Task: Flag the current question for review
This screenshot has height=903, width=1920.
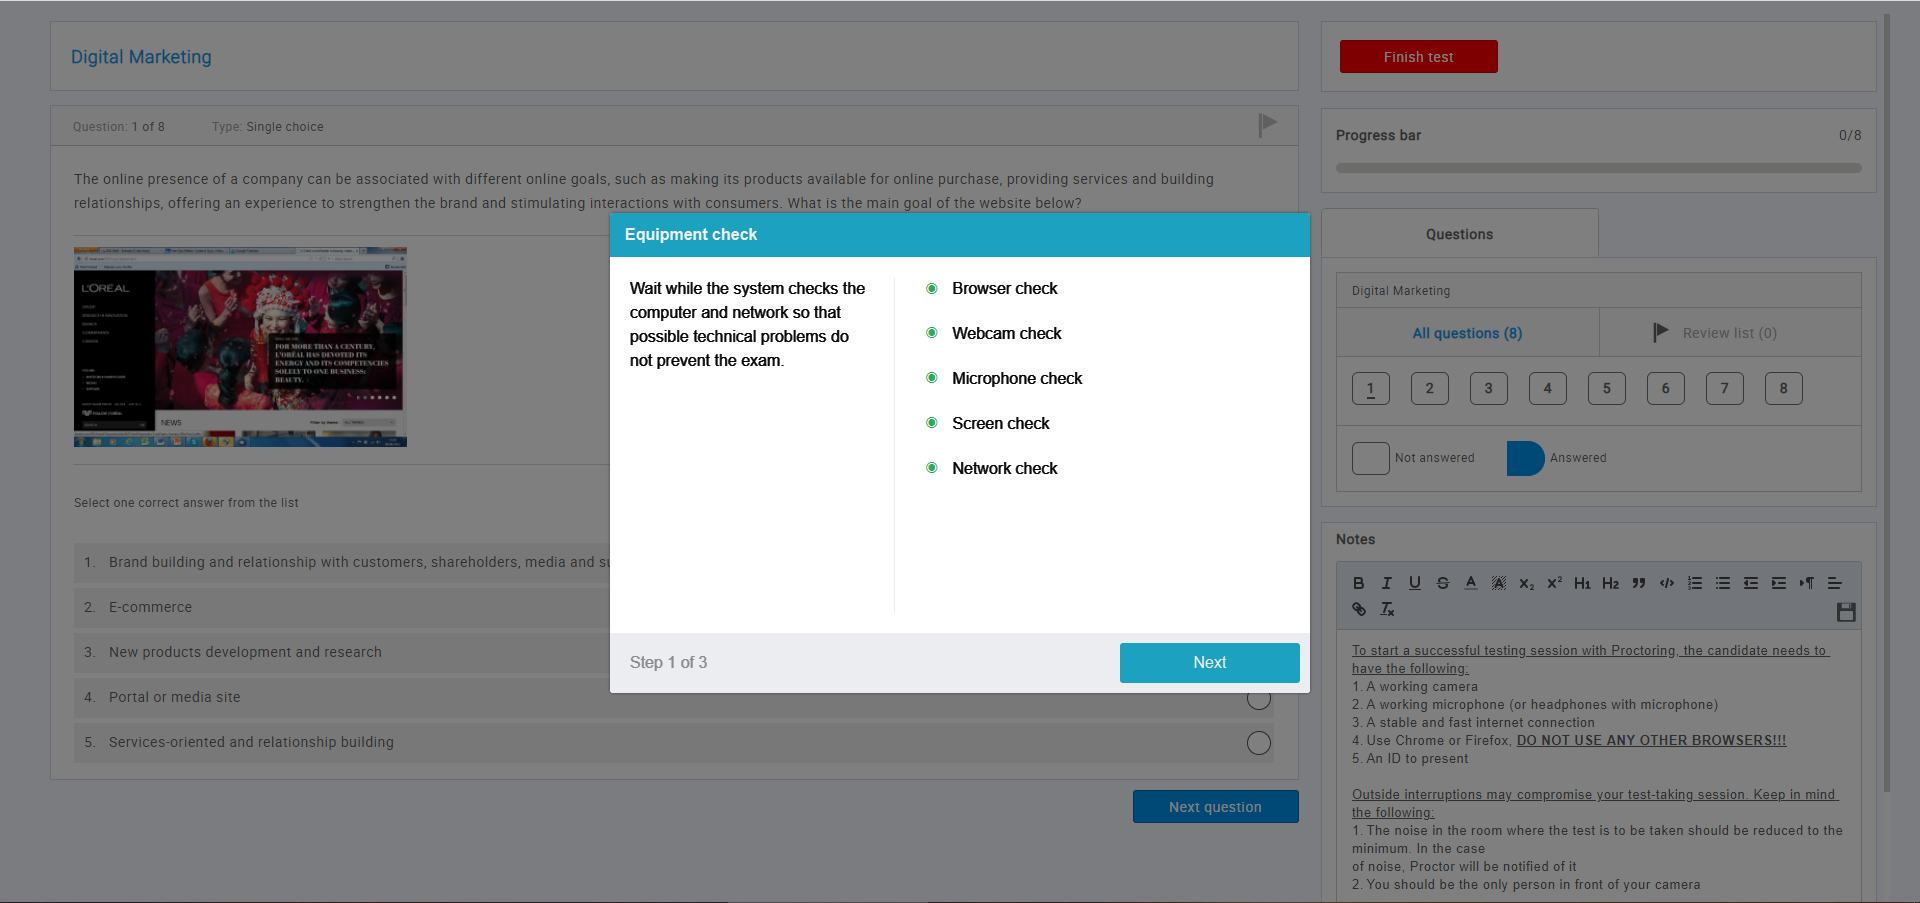Action: (x=1266, y=125)
